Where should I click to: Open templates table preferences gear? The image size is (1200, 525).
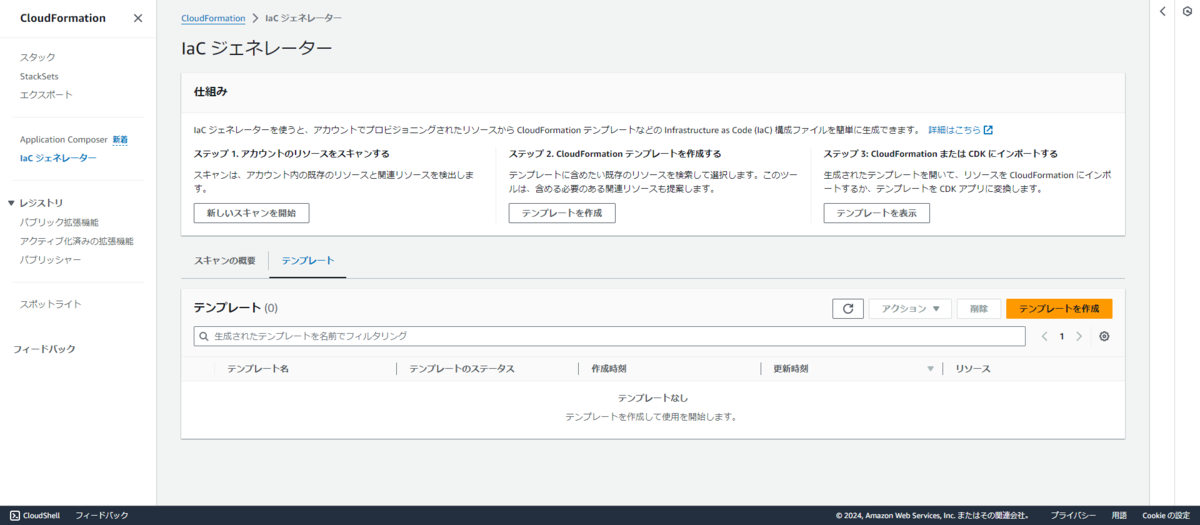click(x=1104, y=336)
